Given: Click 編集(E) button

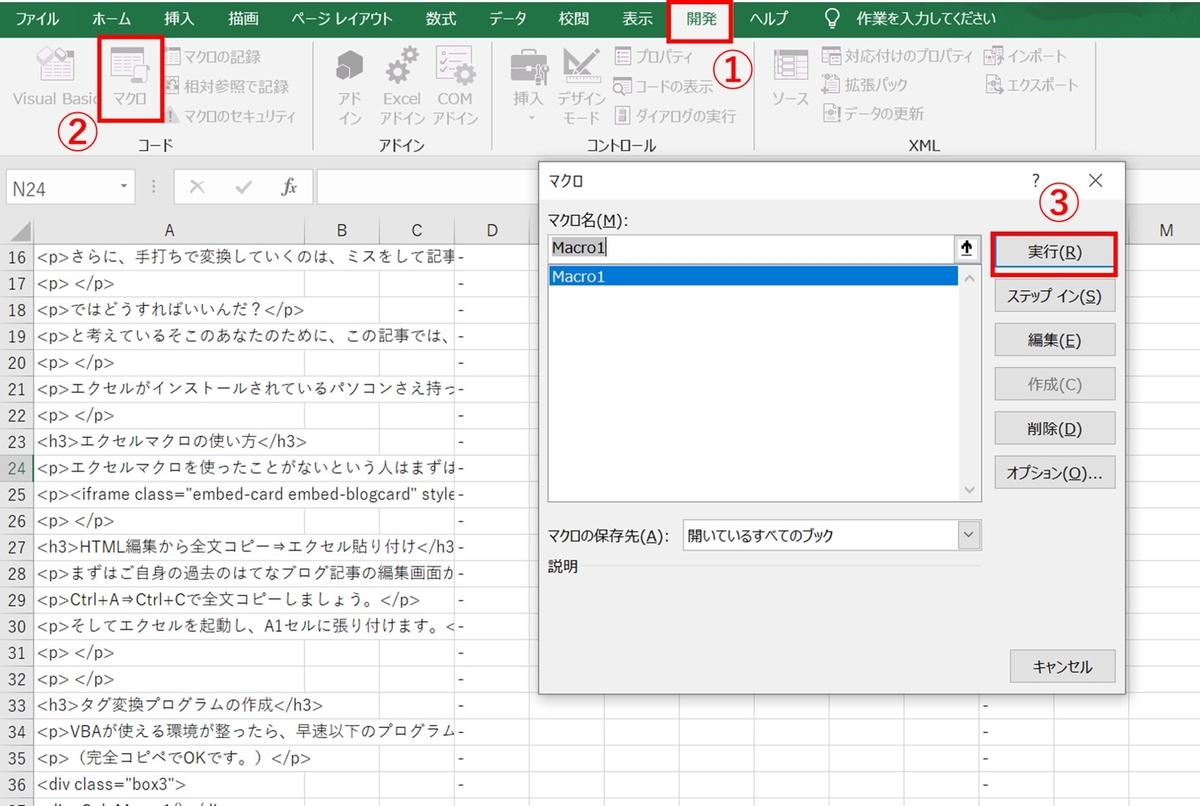Looking at the screenshot, I should click(1054, 340).
